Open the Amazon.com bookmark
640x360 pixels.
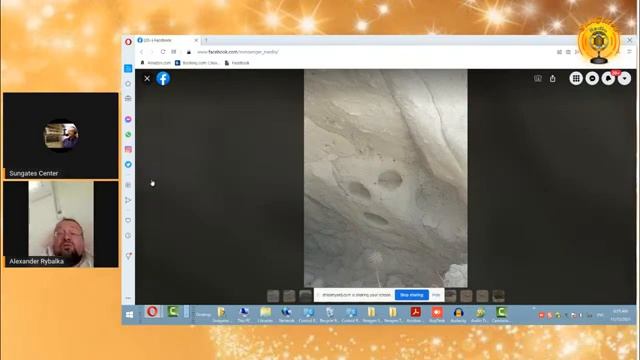click(x=156, y=63)
